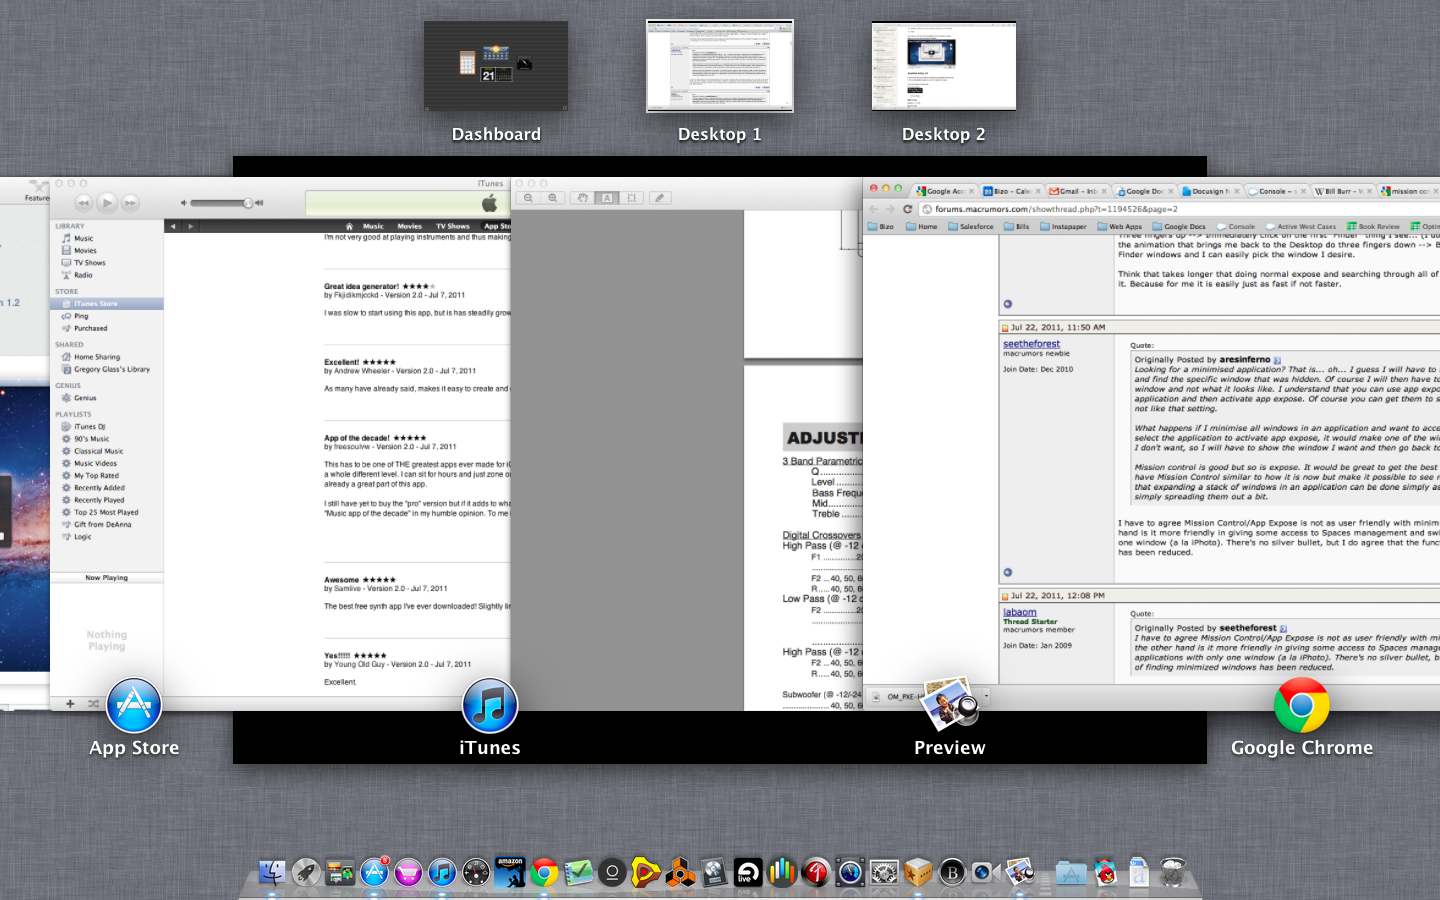
Task: Open Movies tab in iTunes Store bar
Action: pos(409,226)
